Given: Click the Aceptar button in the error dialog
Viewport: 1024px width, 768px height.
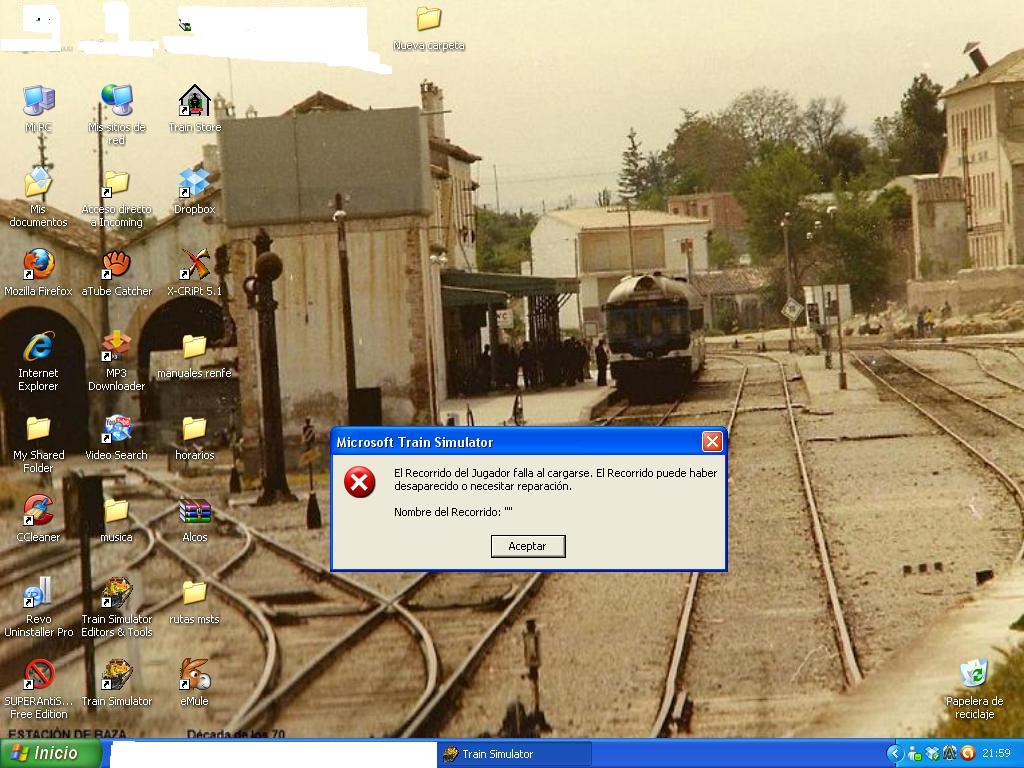Looking at the screenshot, I should [x=527, y=546].
